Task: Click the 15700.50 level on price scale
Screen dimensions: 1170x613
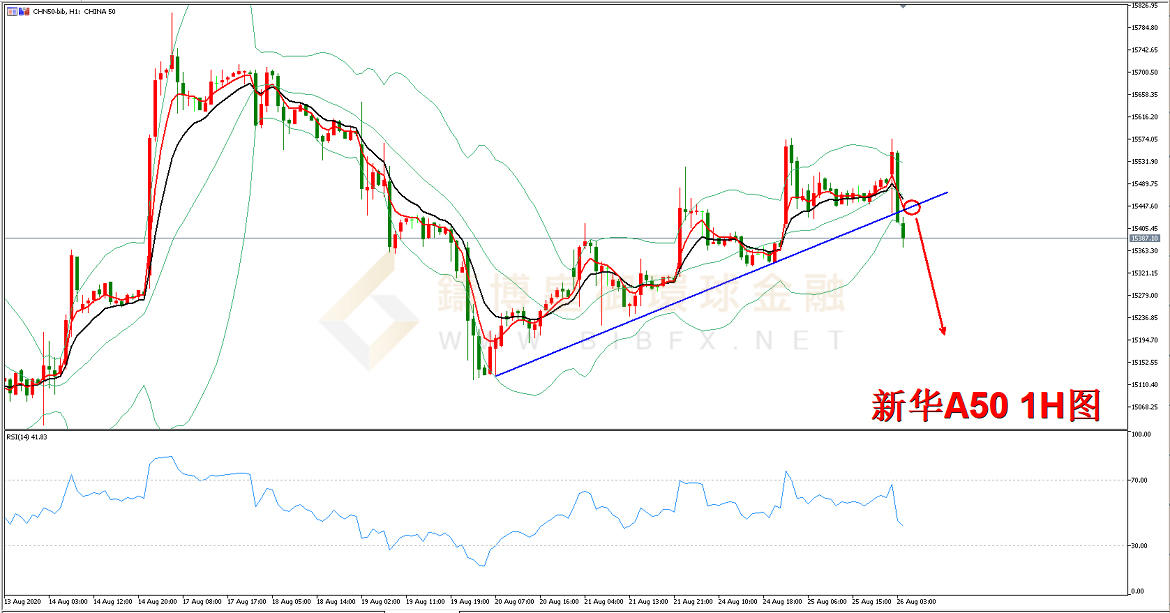Action: click(1144, 72)
